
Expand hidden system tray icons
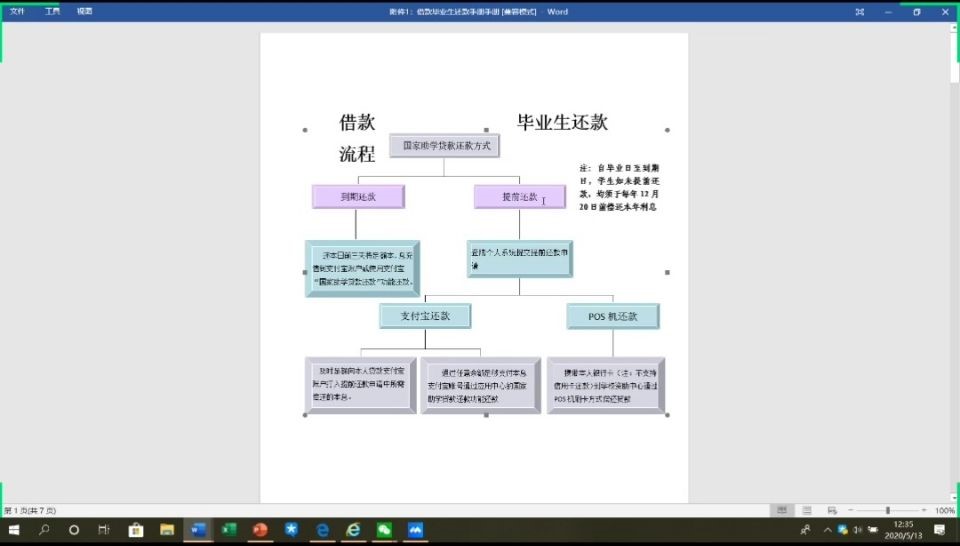coord(827,530)
